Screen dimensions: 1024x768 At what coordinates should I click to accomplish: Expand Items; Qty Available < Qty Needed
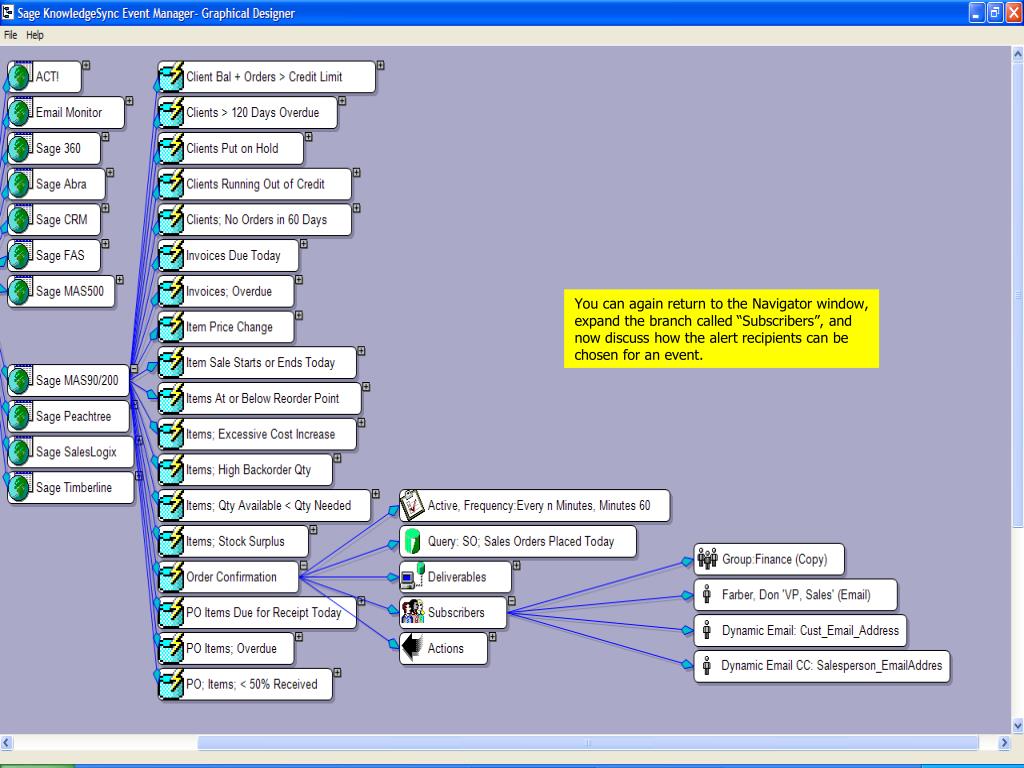(376, 494)
